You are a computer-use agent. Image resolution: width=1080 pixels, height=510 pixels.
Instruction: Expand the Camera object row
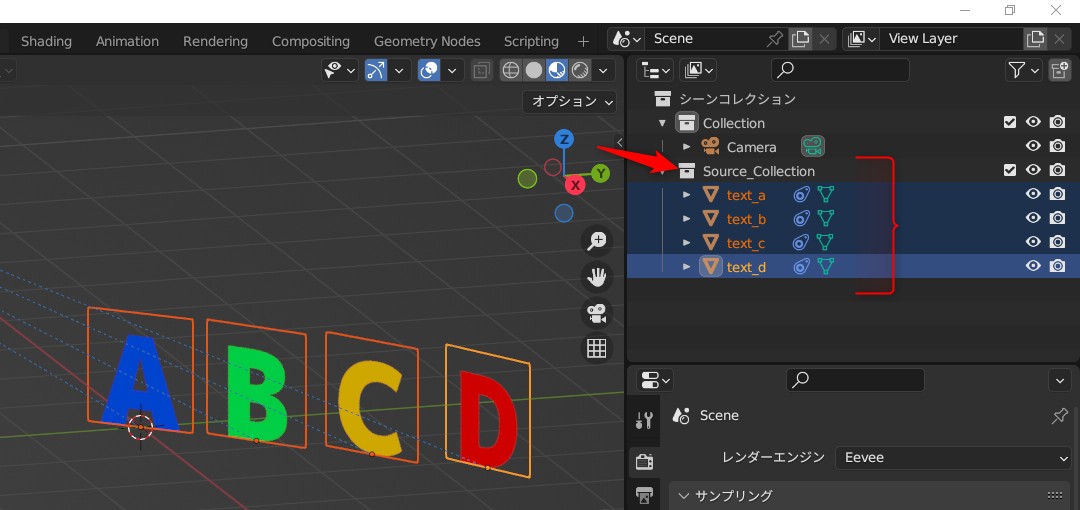tap(686, 147)
